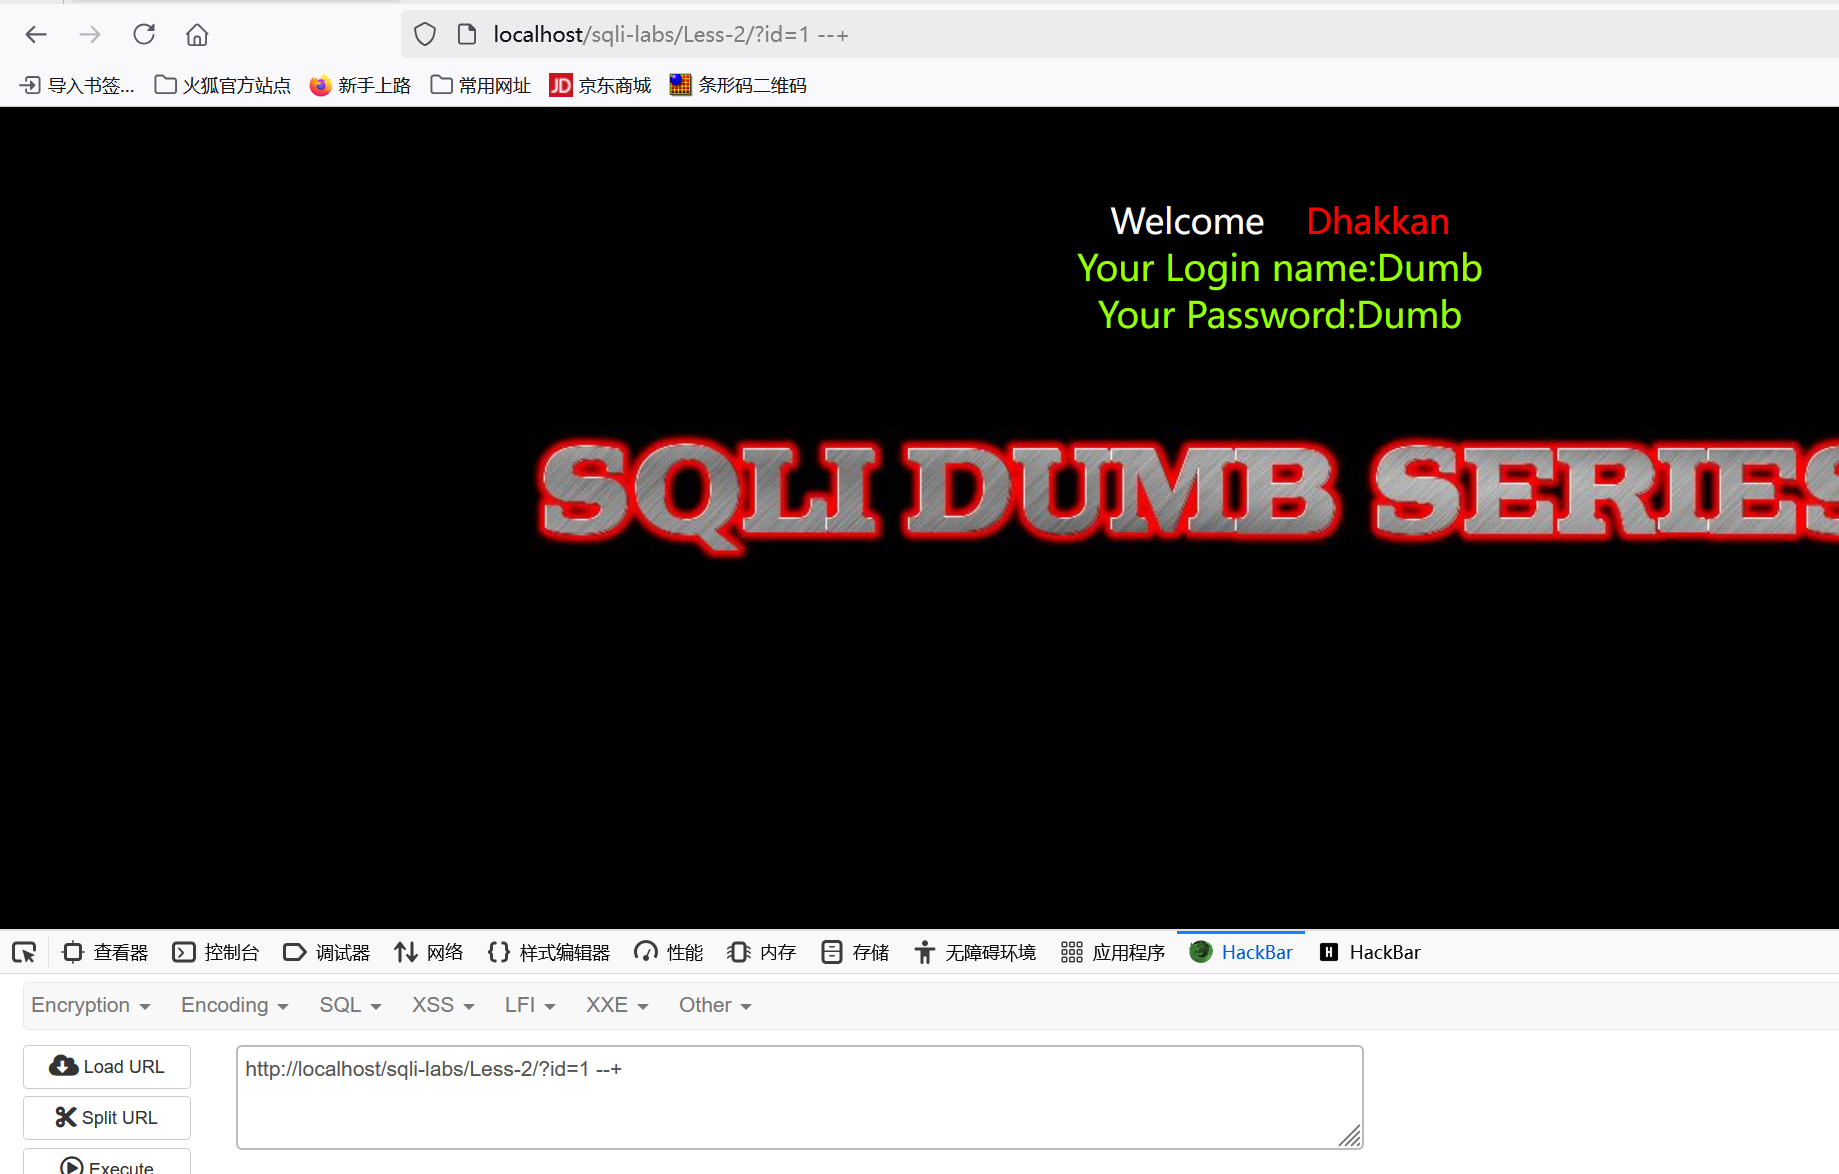This screenshot has width=1839, height=1174.
Task: Open the 网络 network monitor
Action: point(428,951)
